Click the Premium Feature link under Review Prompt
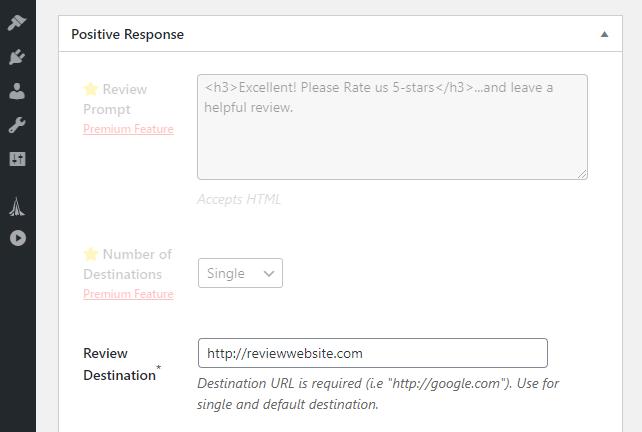642x432 pixels. click(x=128, y=129)
